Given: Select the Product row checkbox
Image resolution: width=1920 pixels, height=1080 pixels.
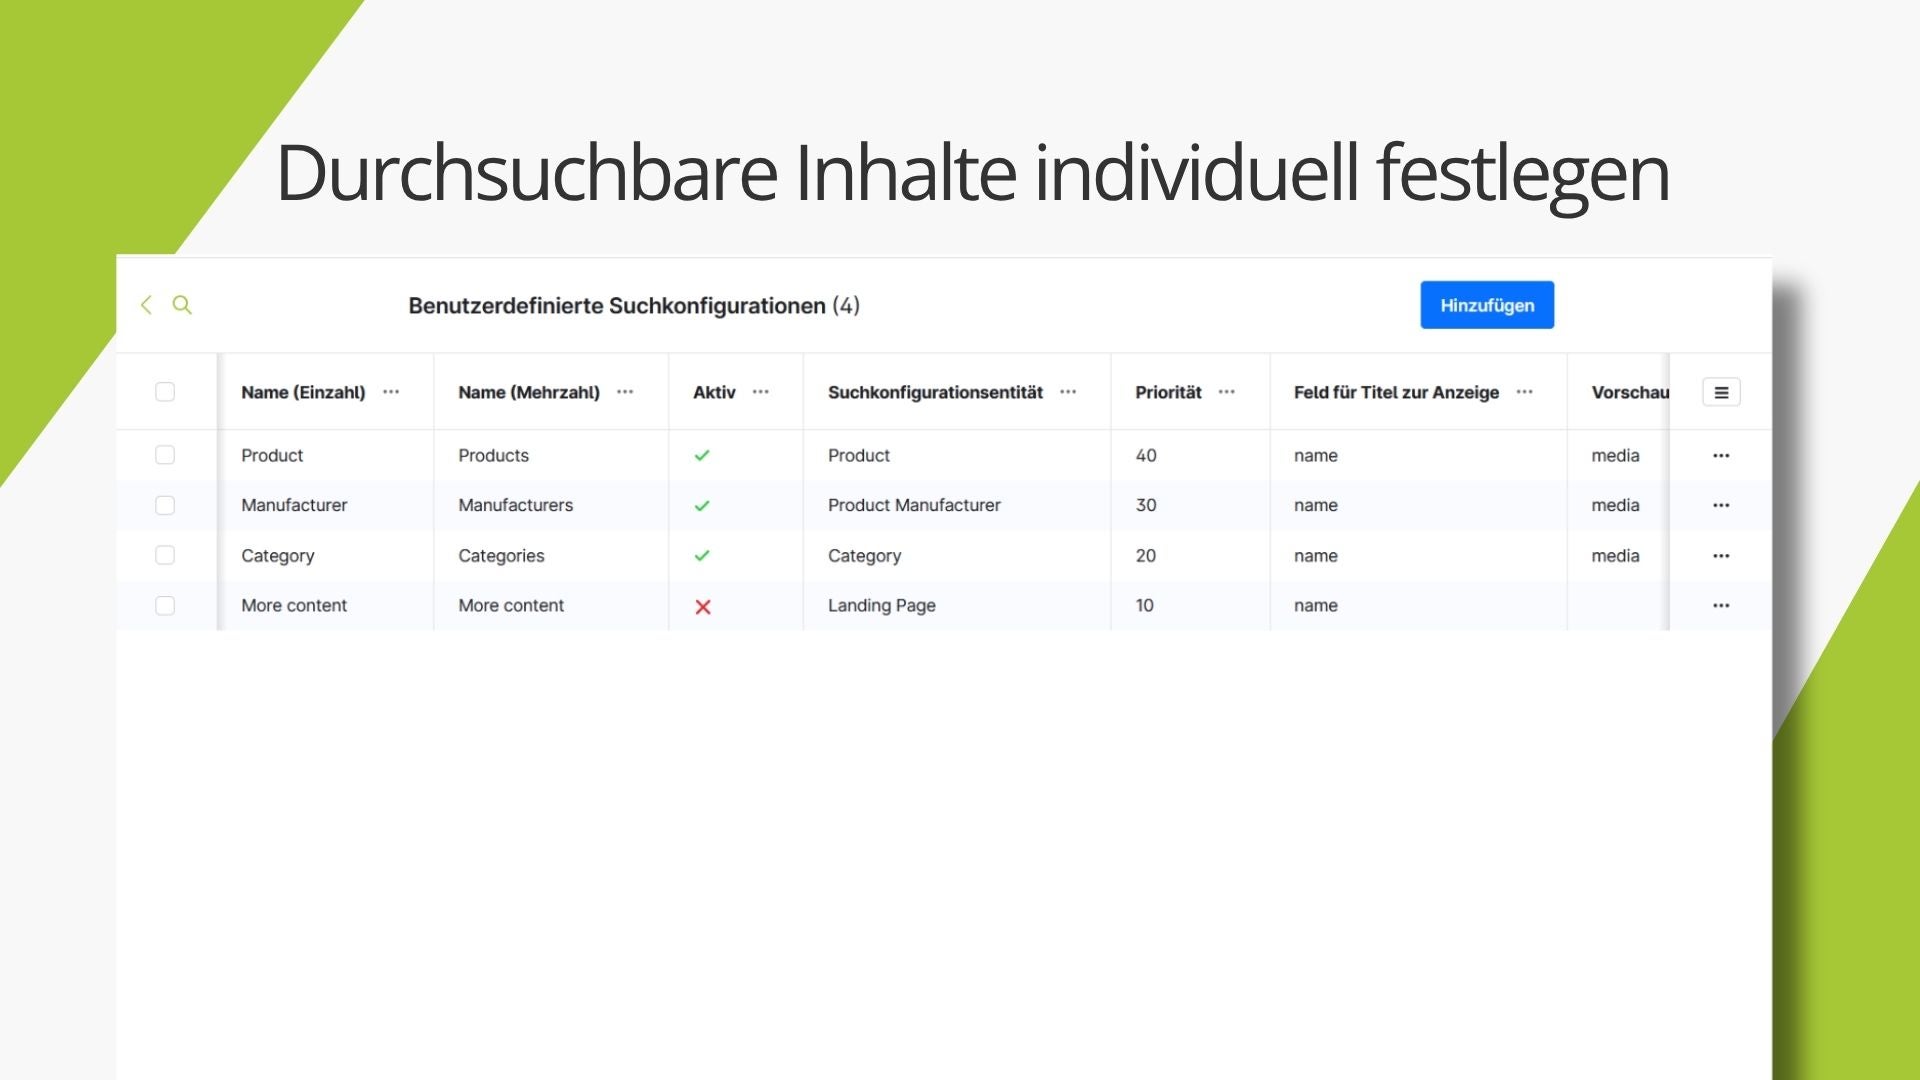Looking at the screenshot, I should pos(165,455).
